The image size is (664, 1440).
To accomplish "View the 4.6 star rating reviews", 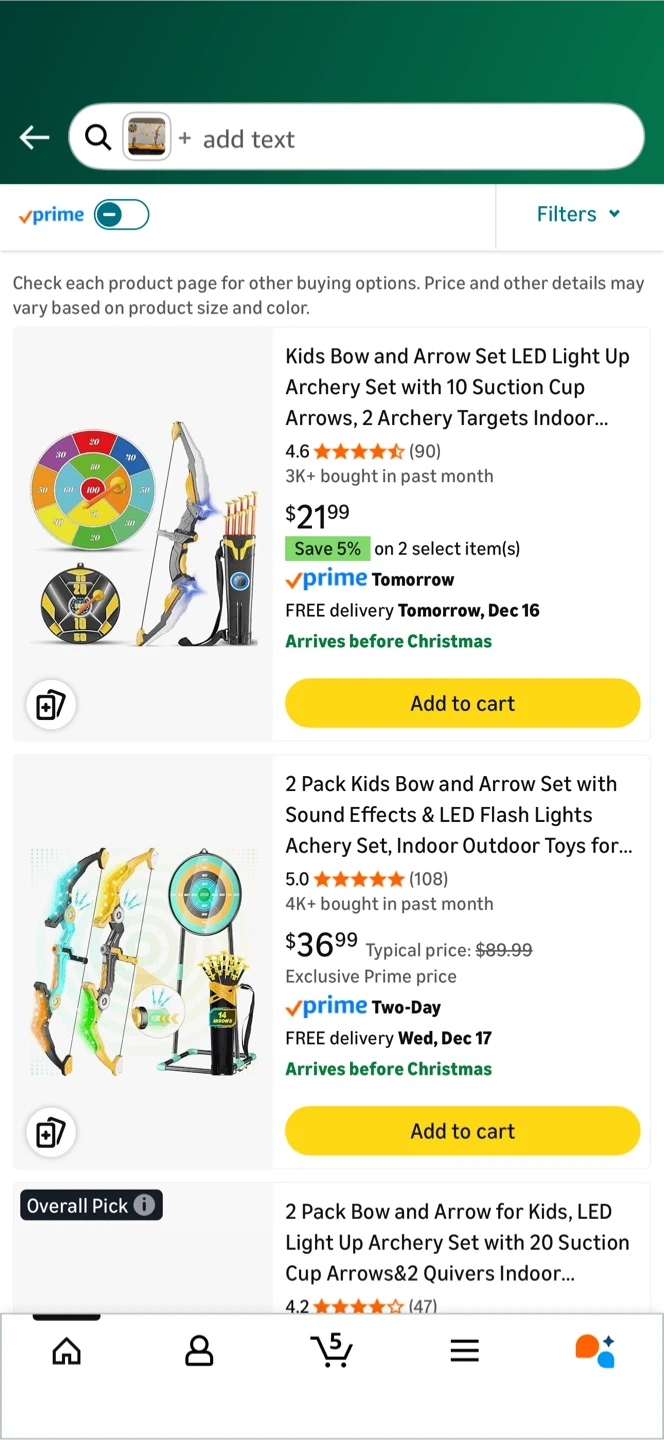I will point(358,451).
